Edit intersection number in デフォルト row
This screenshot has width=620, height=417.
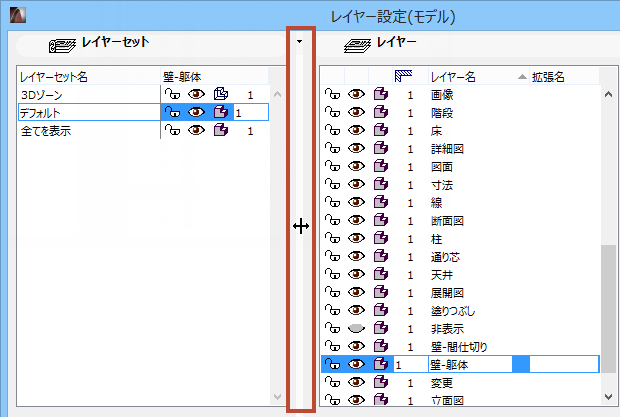(x=251, y=113)
